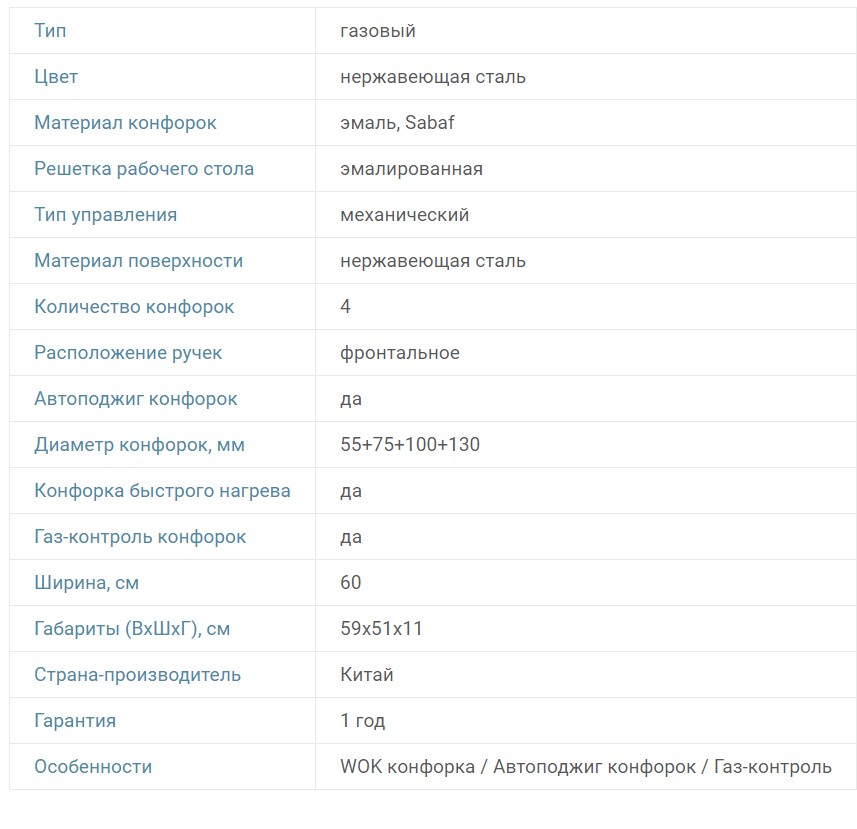Click the 'WOK конфорка' features text
The height and width of the screenshot is (829, 857).
point(407,767)
